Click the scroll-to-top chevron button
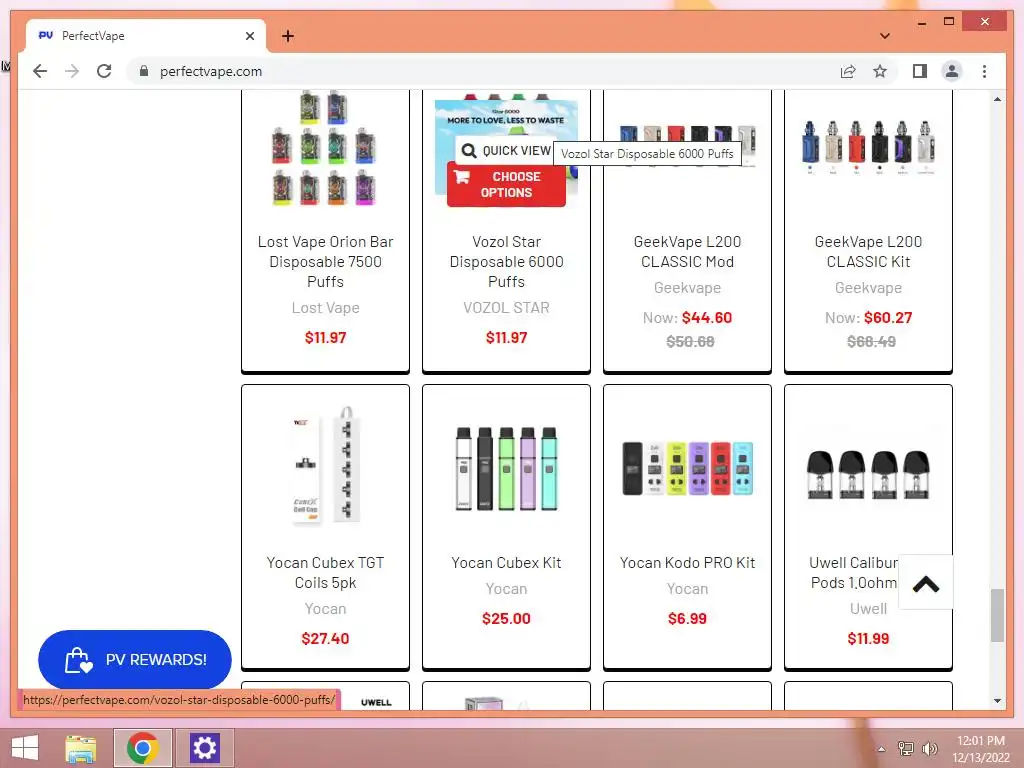The width and height of the screenshot is (1024, 768). click(925, 583)
